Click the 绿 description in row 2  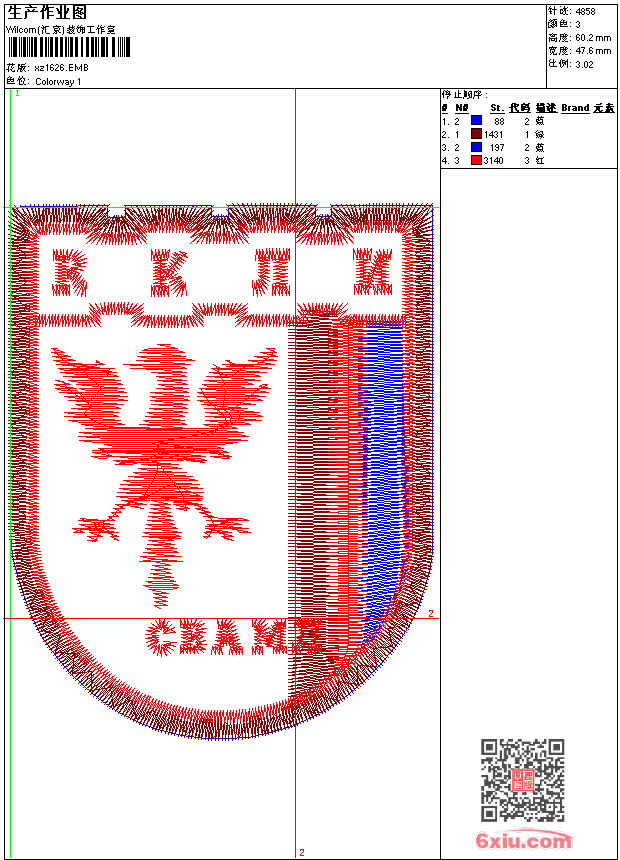click(540, 134)
